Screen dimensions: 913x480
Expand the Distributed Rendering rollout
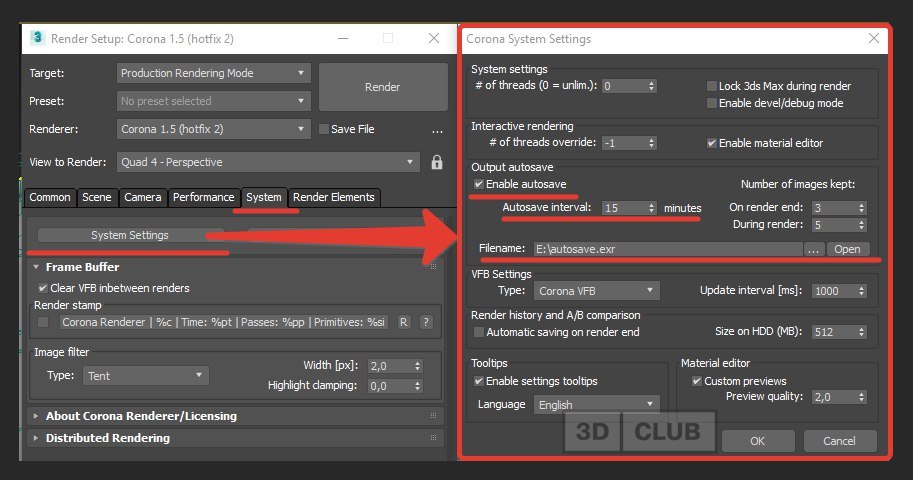pos(36,437)
